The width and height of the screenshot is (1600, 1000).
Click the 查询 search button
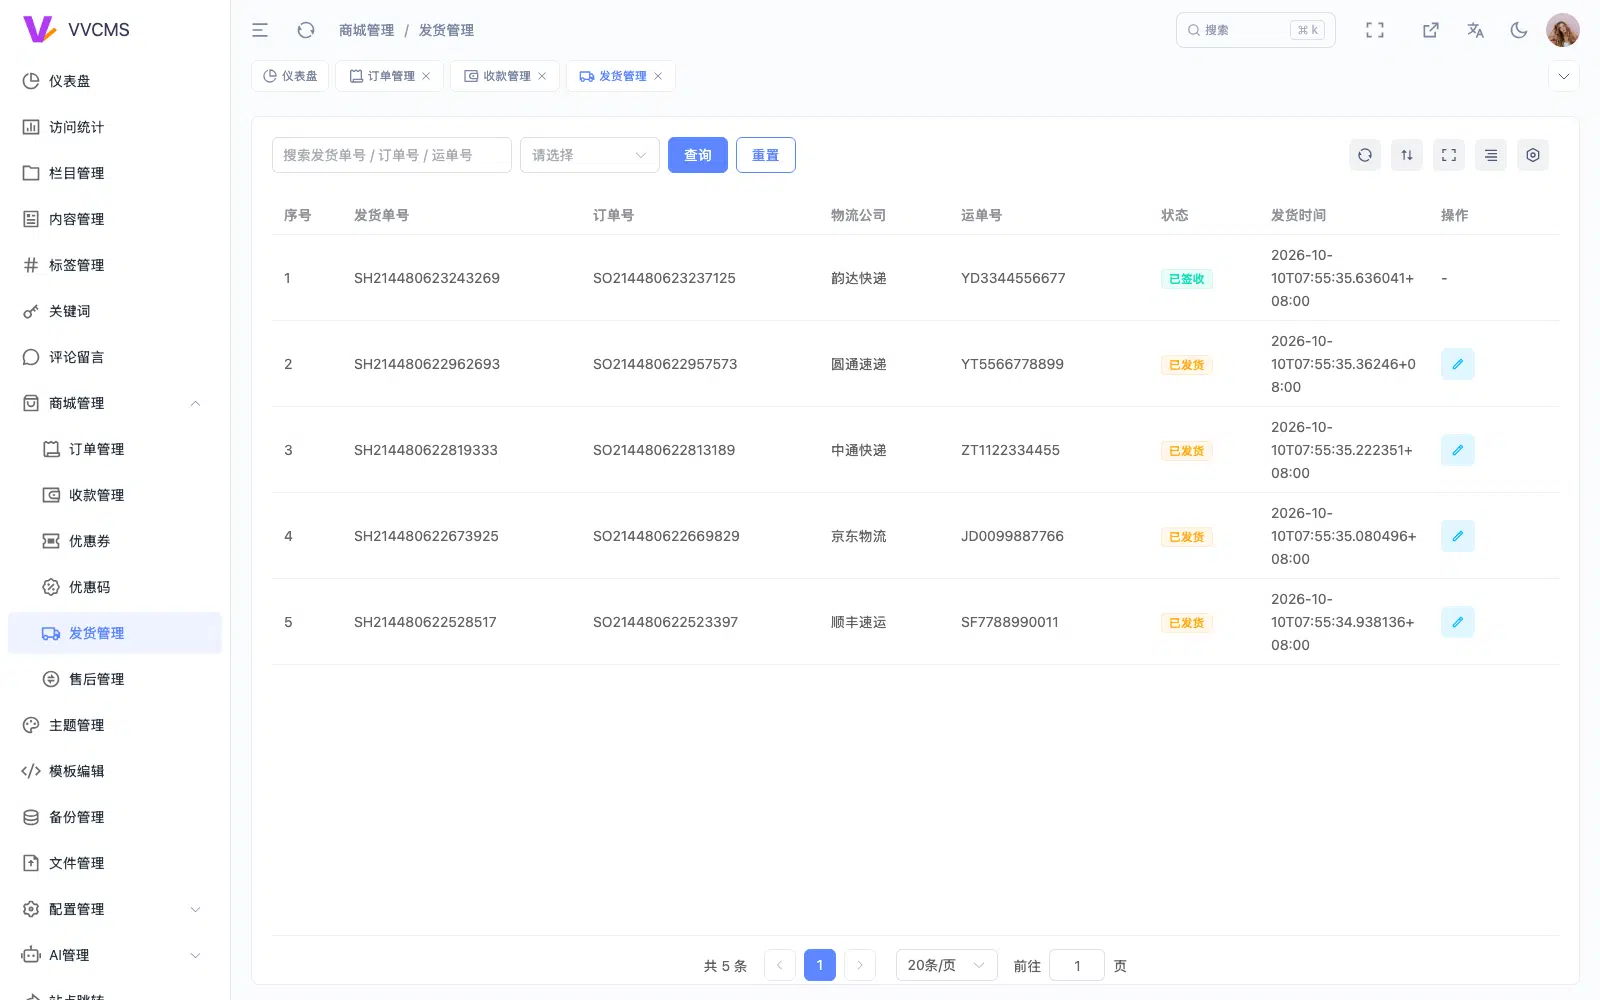tap(698, 155)
